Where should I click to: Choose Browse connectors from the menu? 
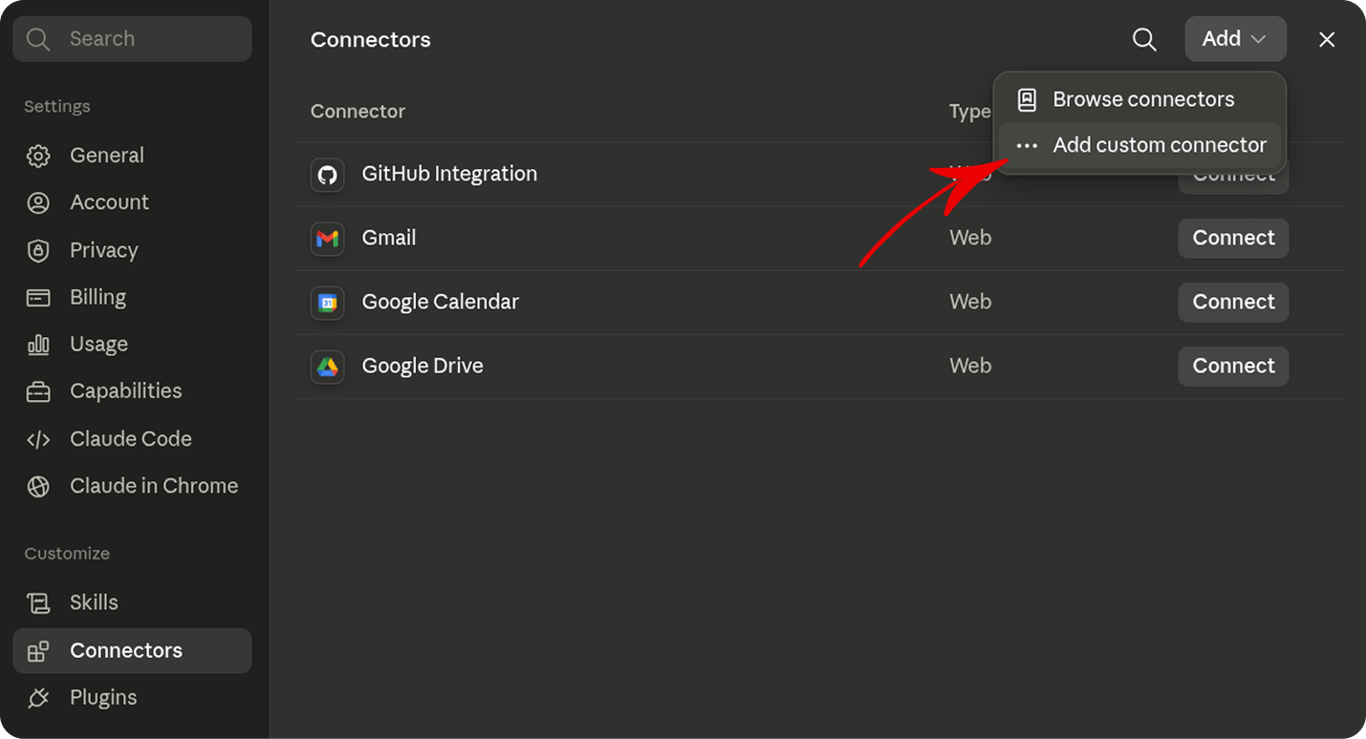1140,99
